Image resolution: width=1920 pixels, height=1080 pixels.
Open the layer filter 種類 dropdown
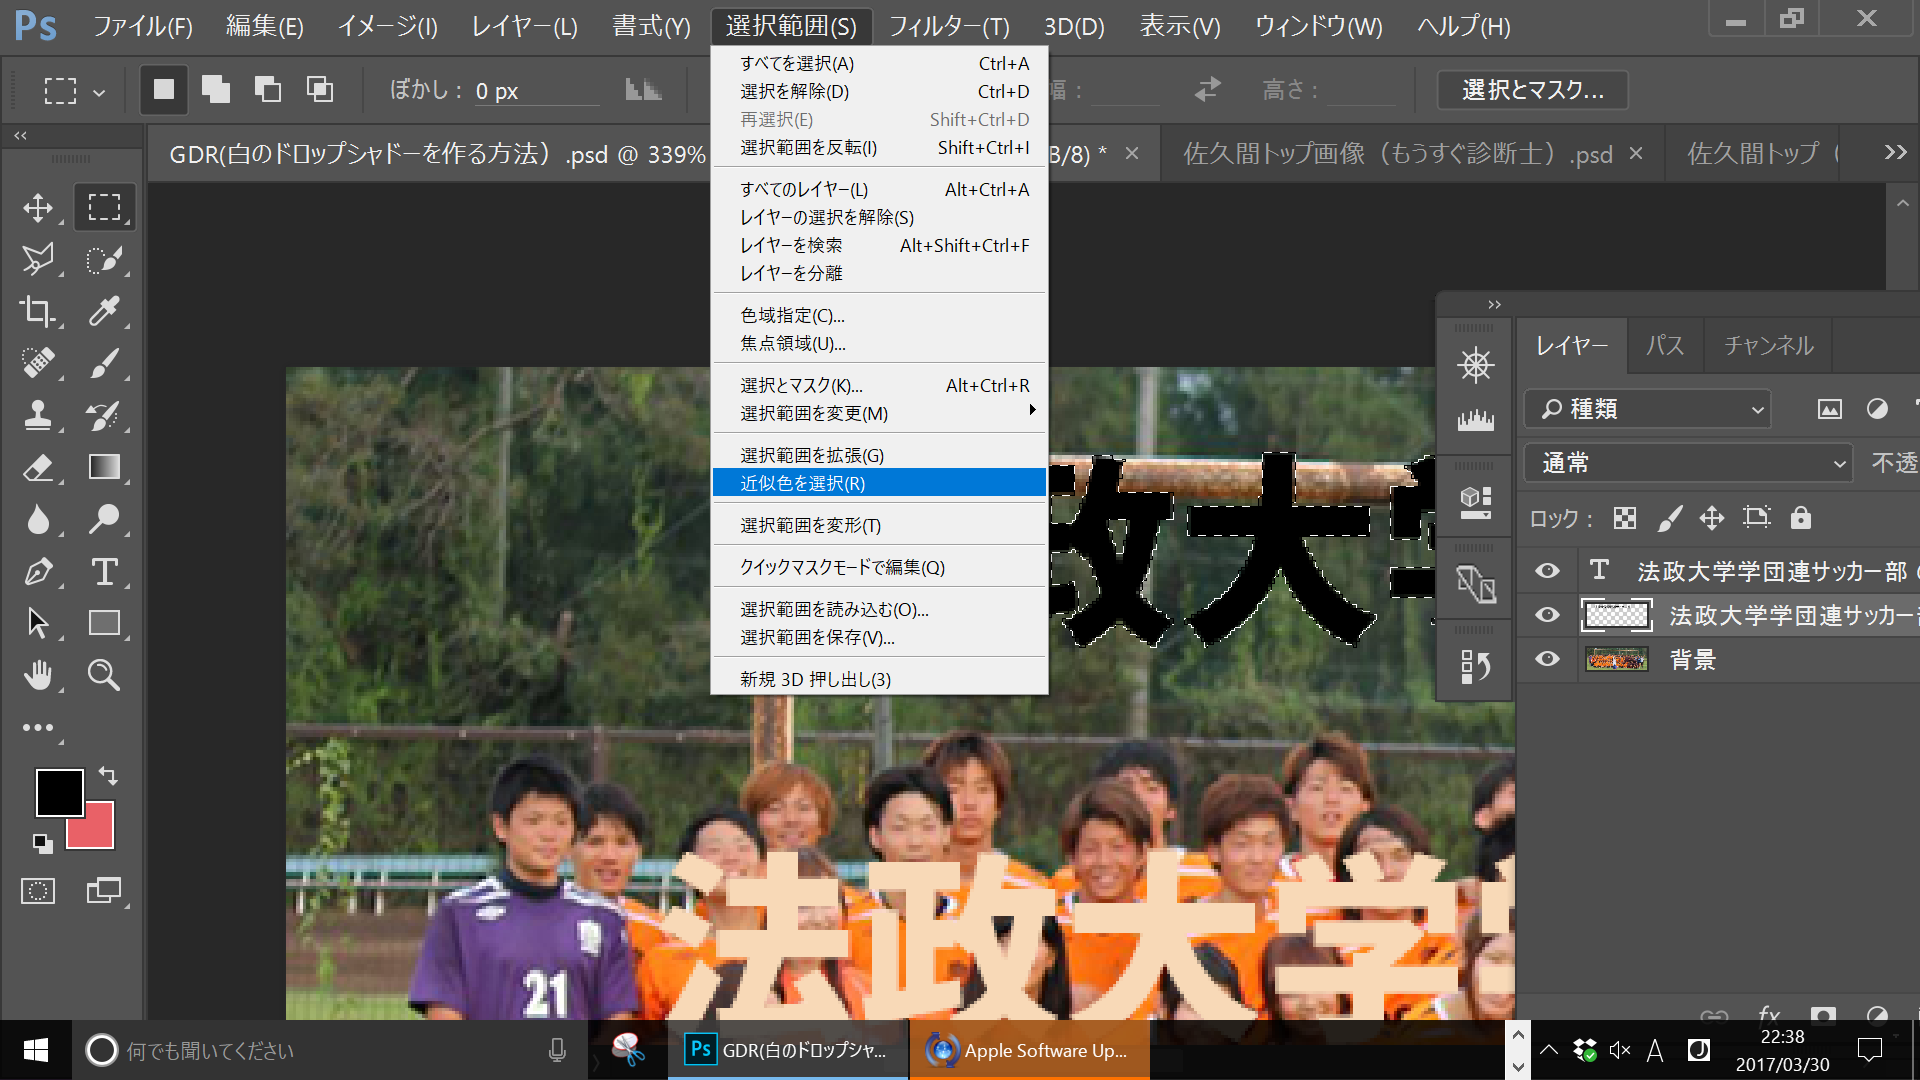click(x=1647, y=409)
